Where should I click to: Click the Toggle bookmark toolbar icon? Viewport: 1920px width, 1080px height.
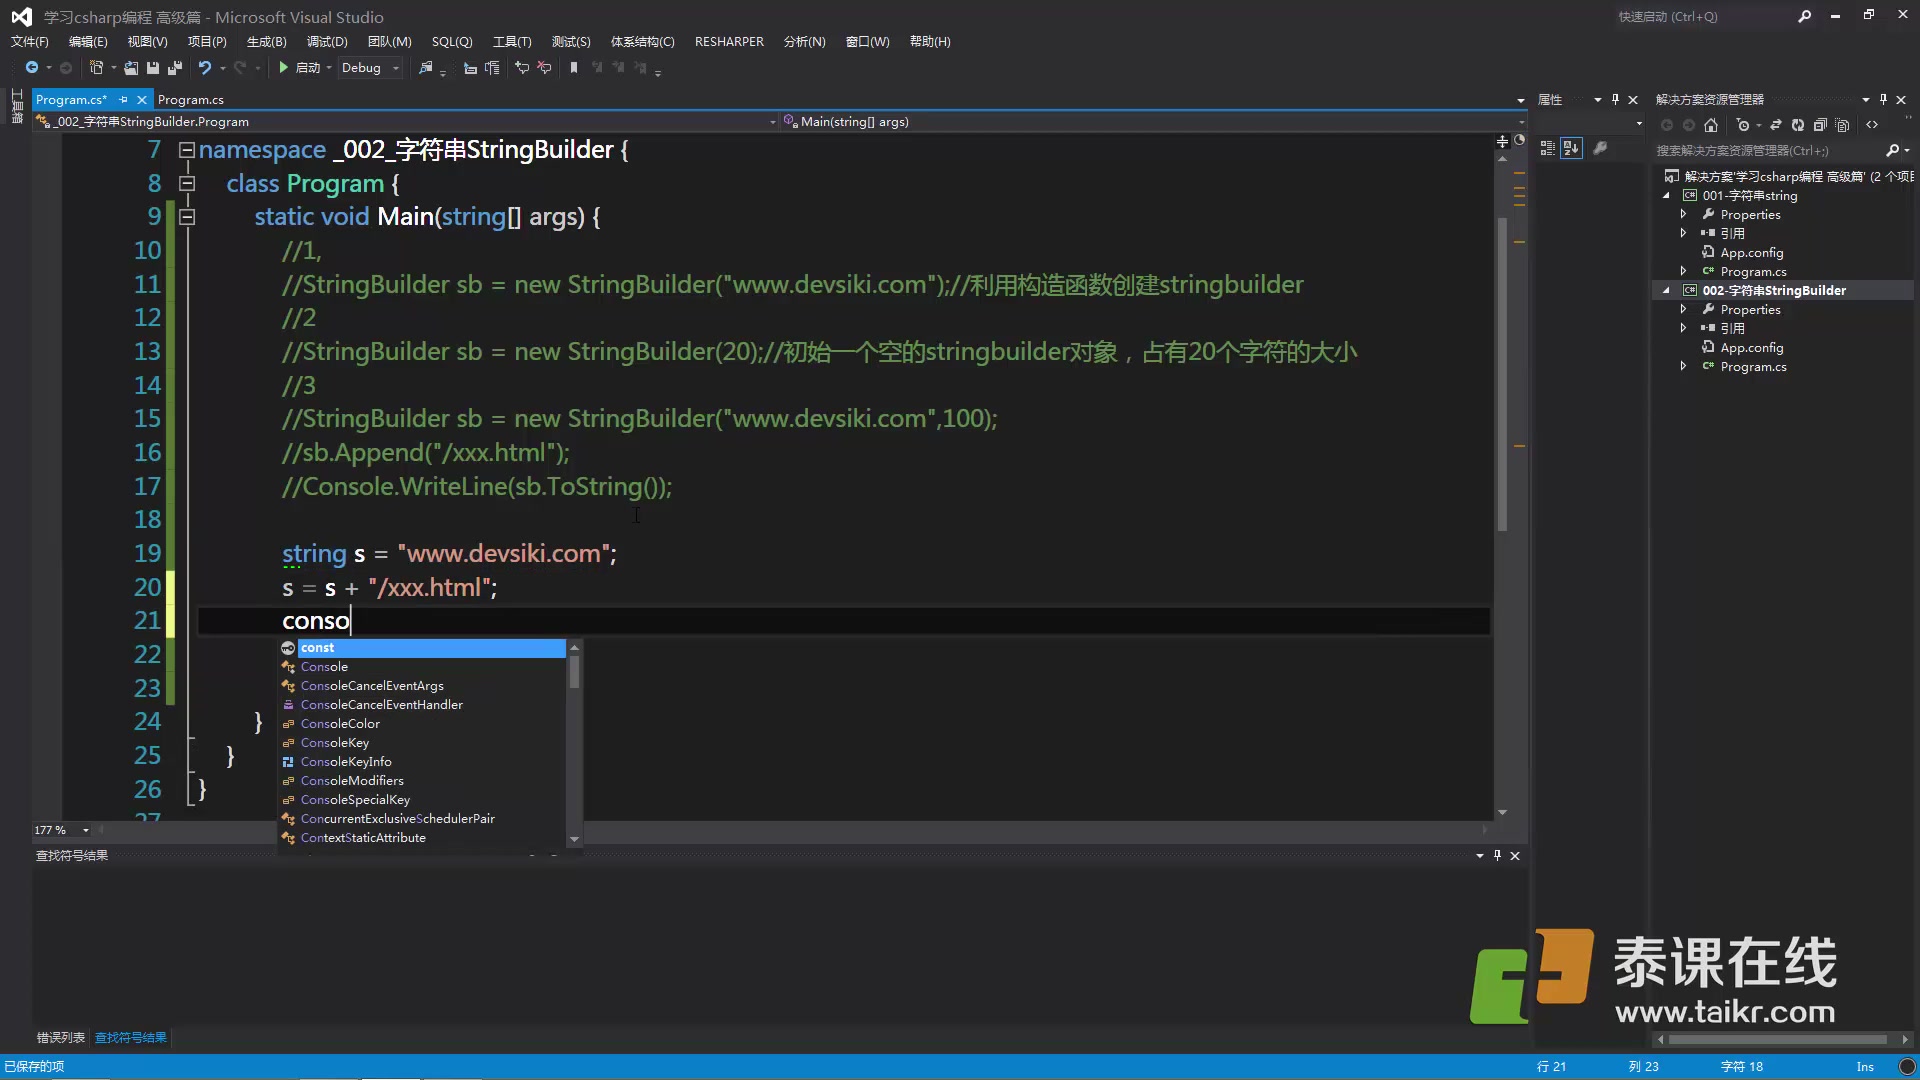574,68
